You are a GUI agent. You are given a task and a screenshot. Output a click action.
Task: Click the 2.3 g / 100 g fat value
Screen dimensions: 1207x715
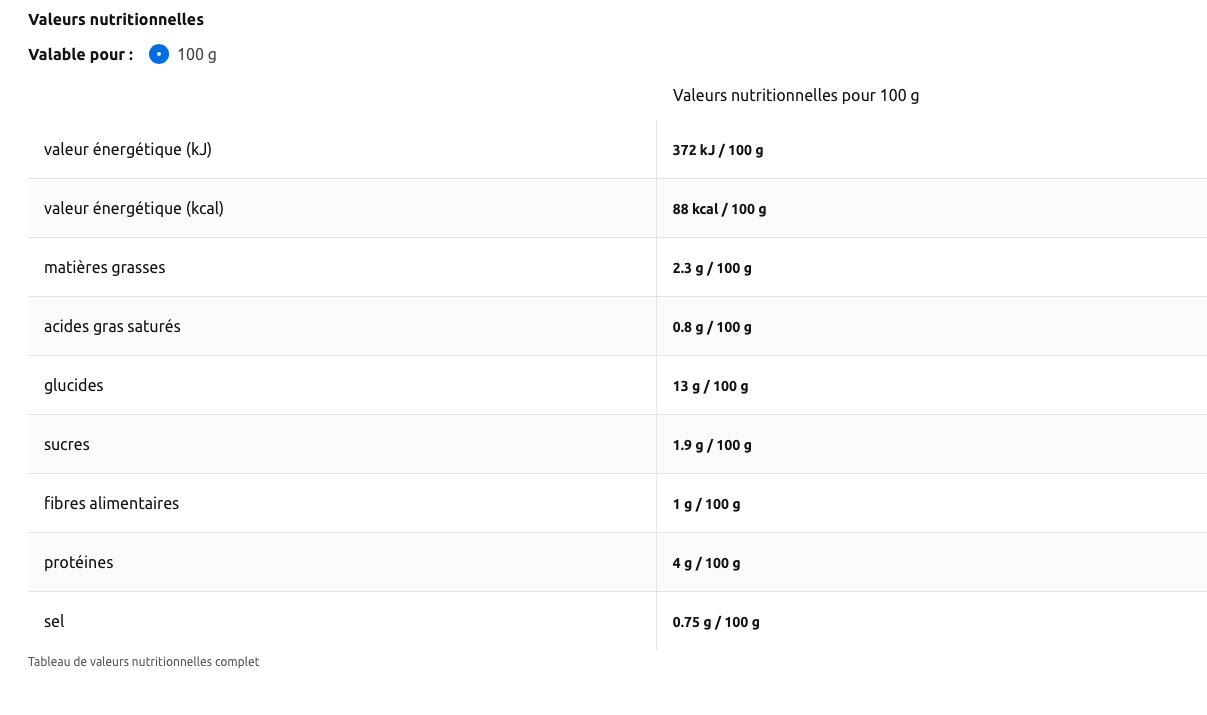coord(712,268)
